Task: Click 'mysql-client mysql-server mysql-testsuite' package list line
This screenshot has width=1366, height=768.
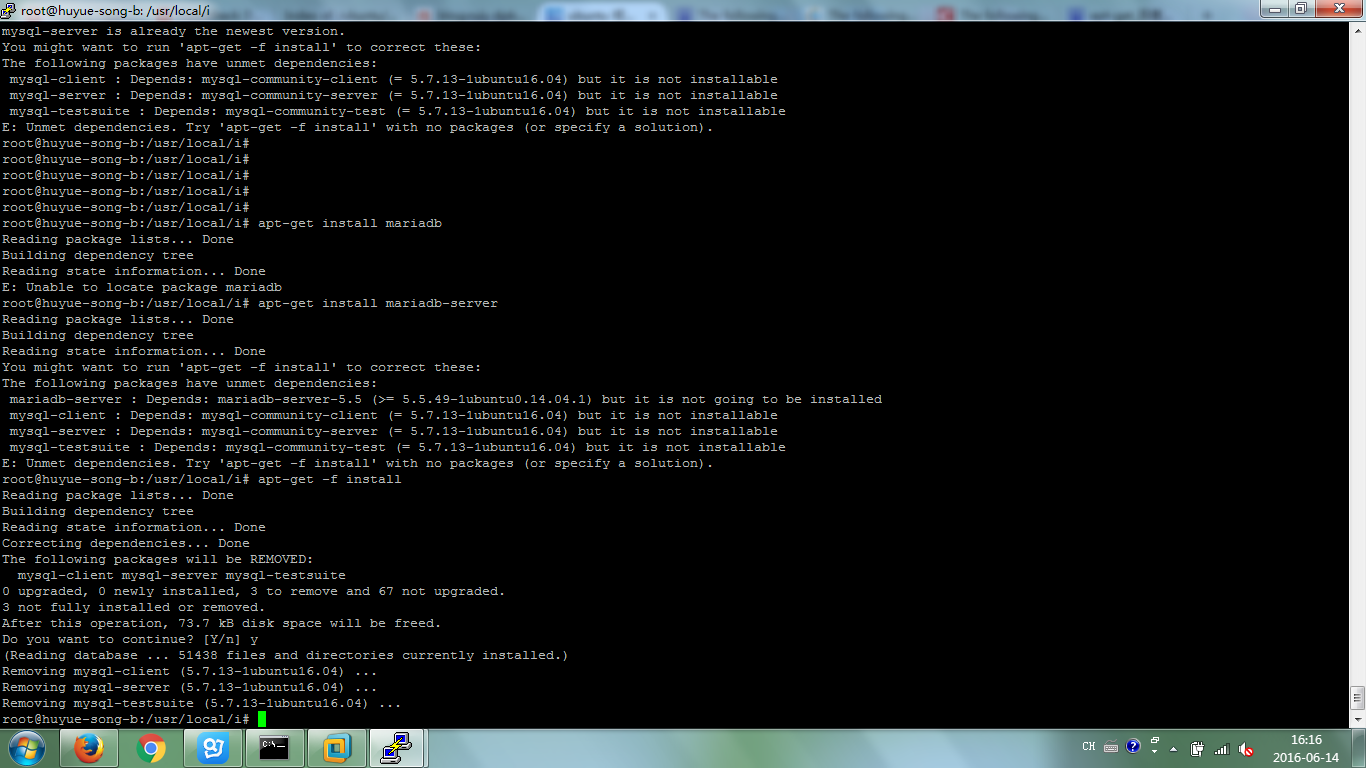Action: [182, 575]
